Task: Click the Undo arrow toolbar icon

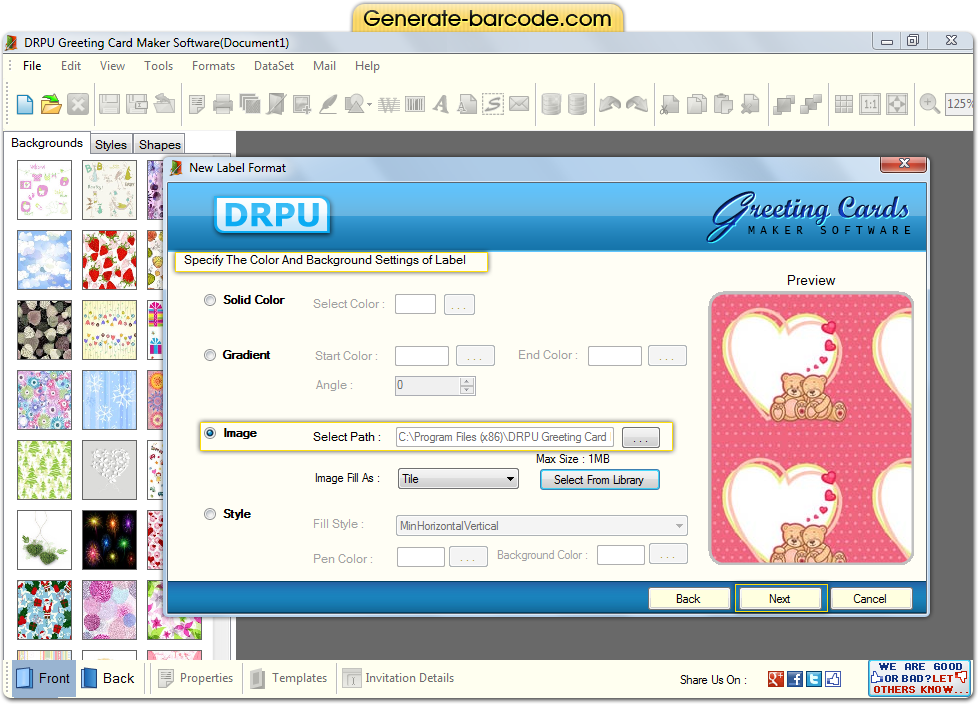Action: [609, 104]
